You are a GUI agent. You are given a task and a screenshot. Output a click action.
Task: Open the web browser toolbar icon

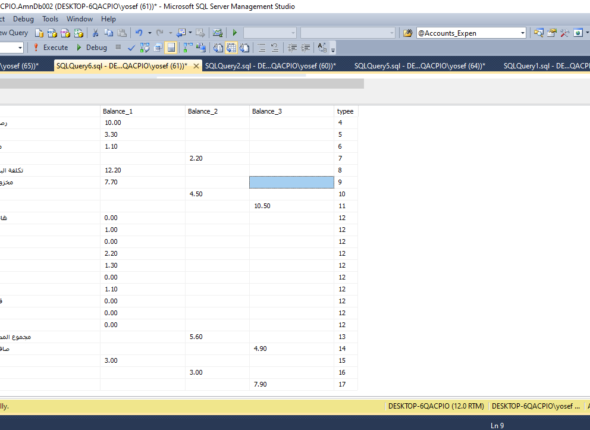pos(578,33)
